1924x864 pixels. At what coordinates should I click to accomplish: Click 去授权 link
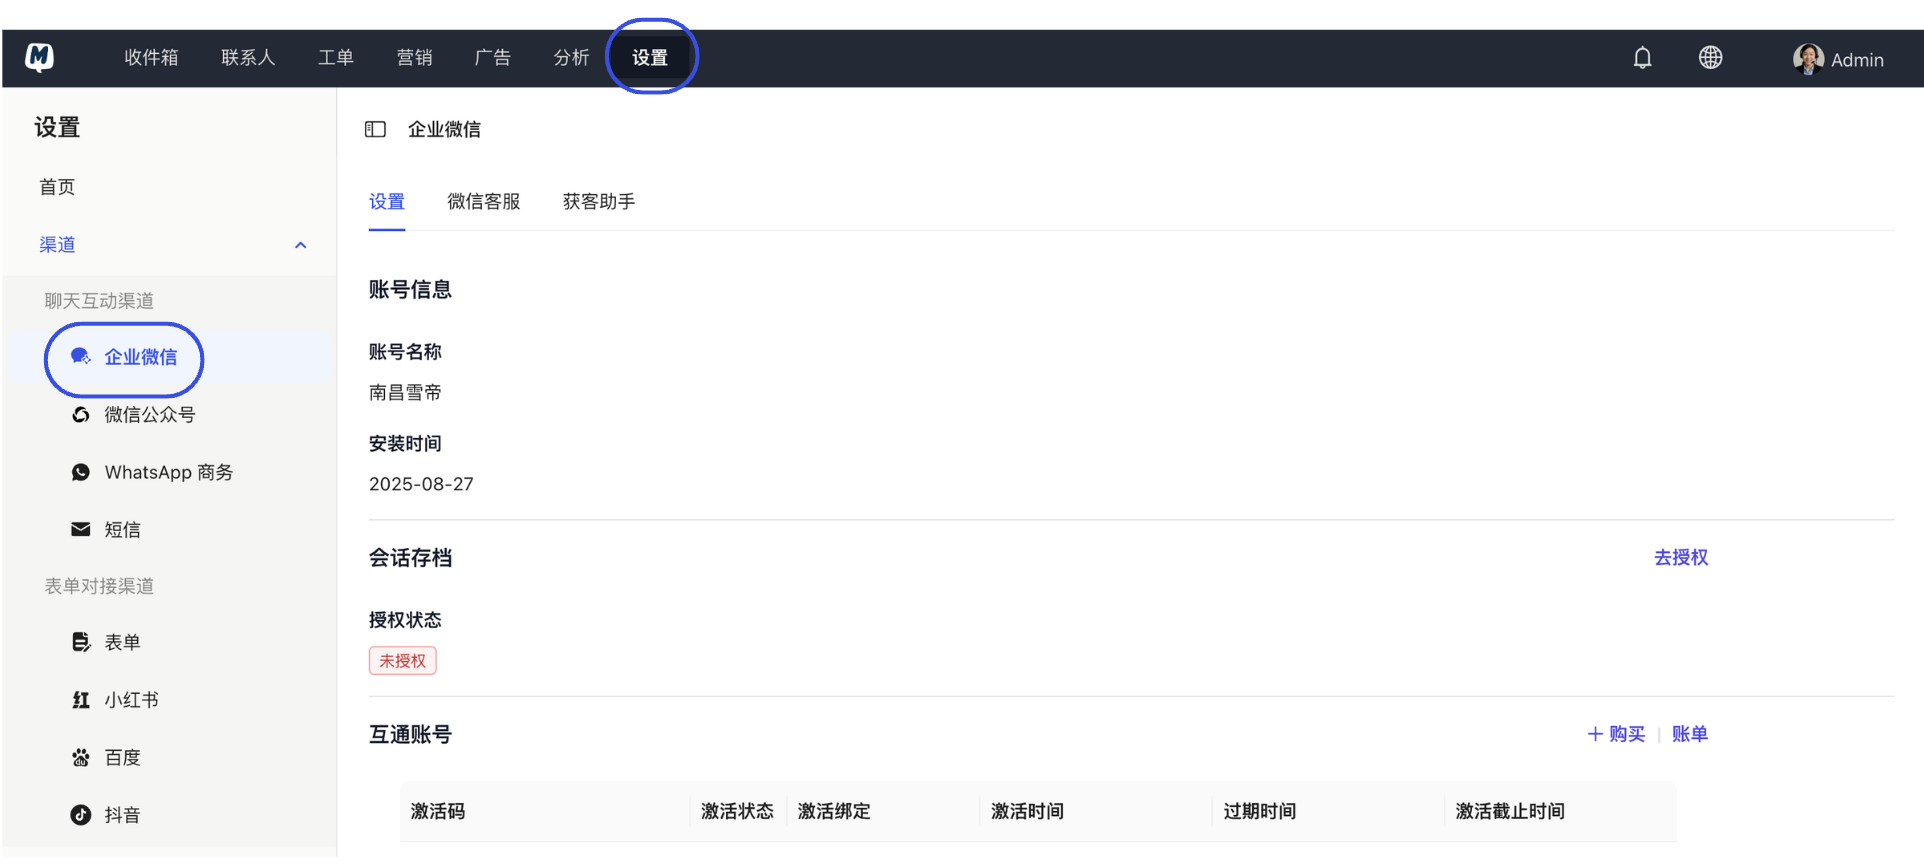(x=1681, y=557)
